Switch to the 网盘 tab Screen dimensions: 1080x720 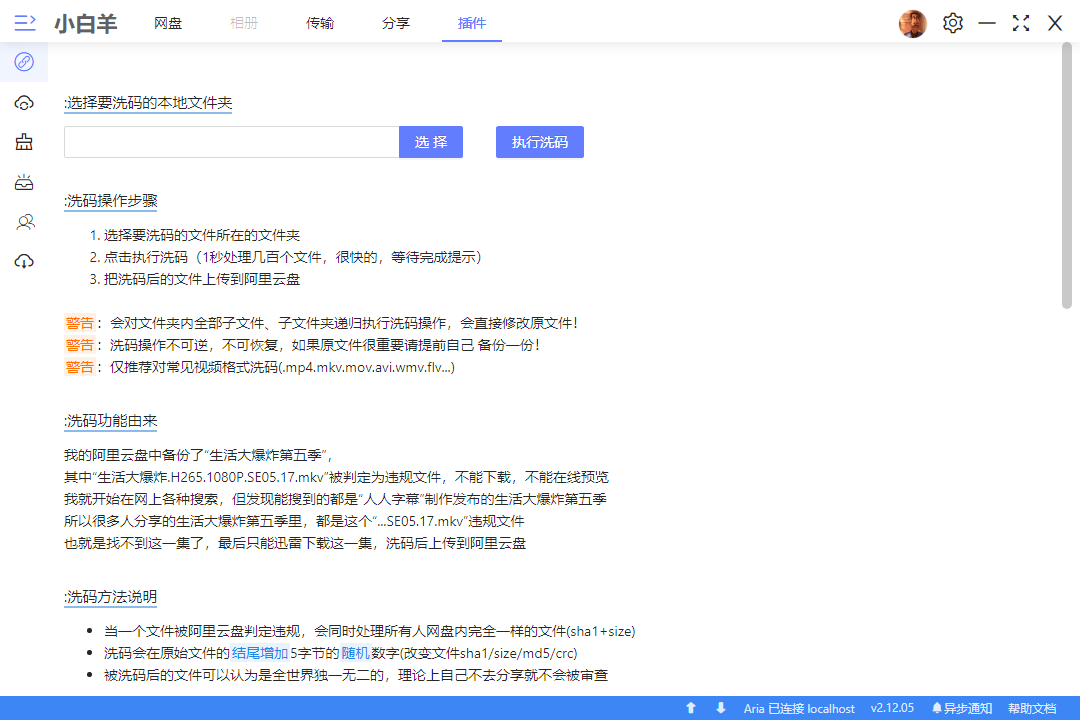pyautogui.click(x=167, y=23)
